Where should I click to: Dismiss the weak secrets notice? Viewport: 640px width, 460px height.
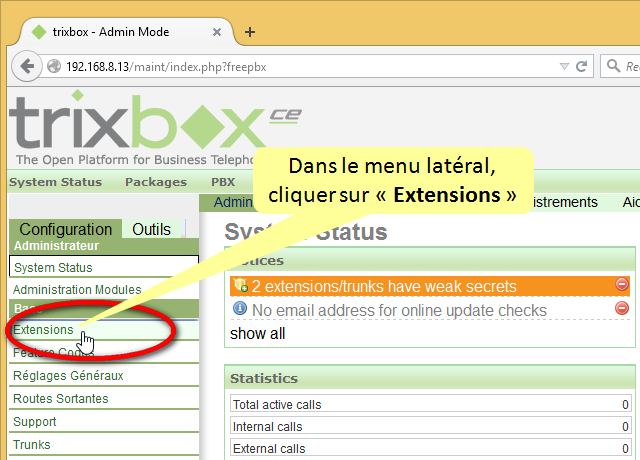[x=622, y=284]
